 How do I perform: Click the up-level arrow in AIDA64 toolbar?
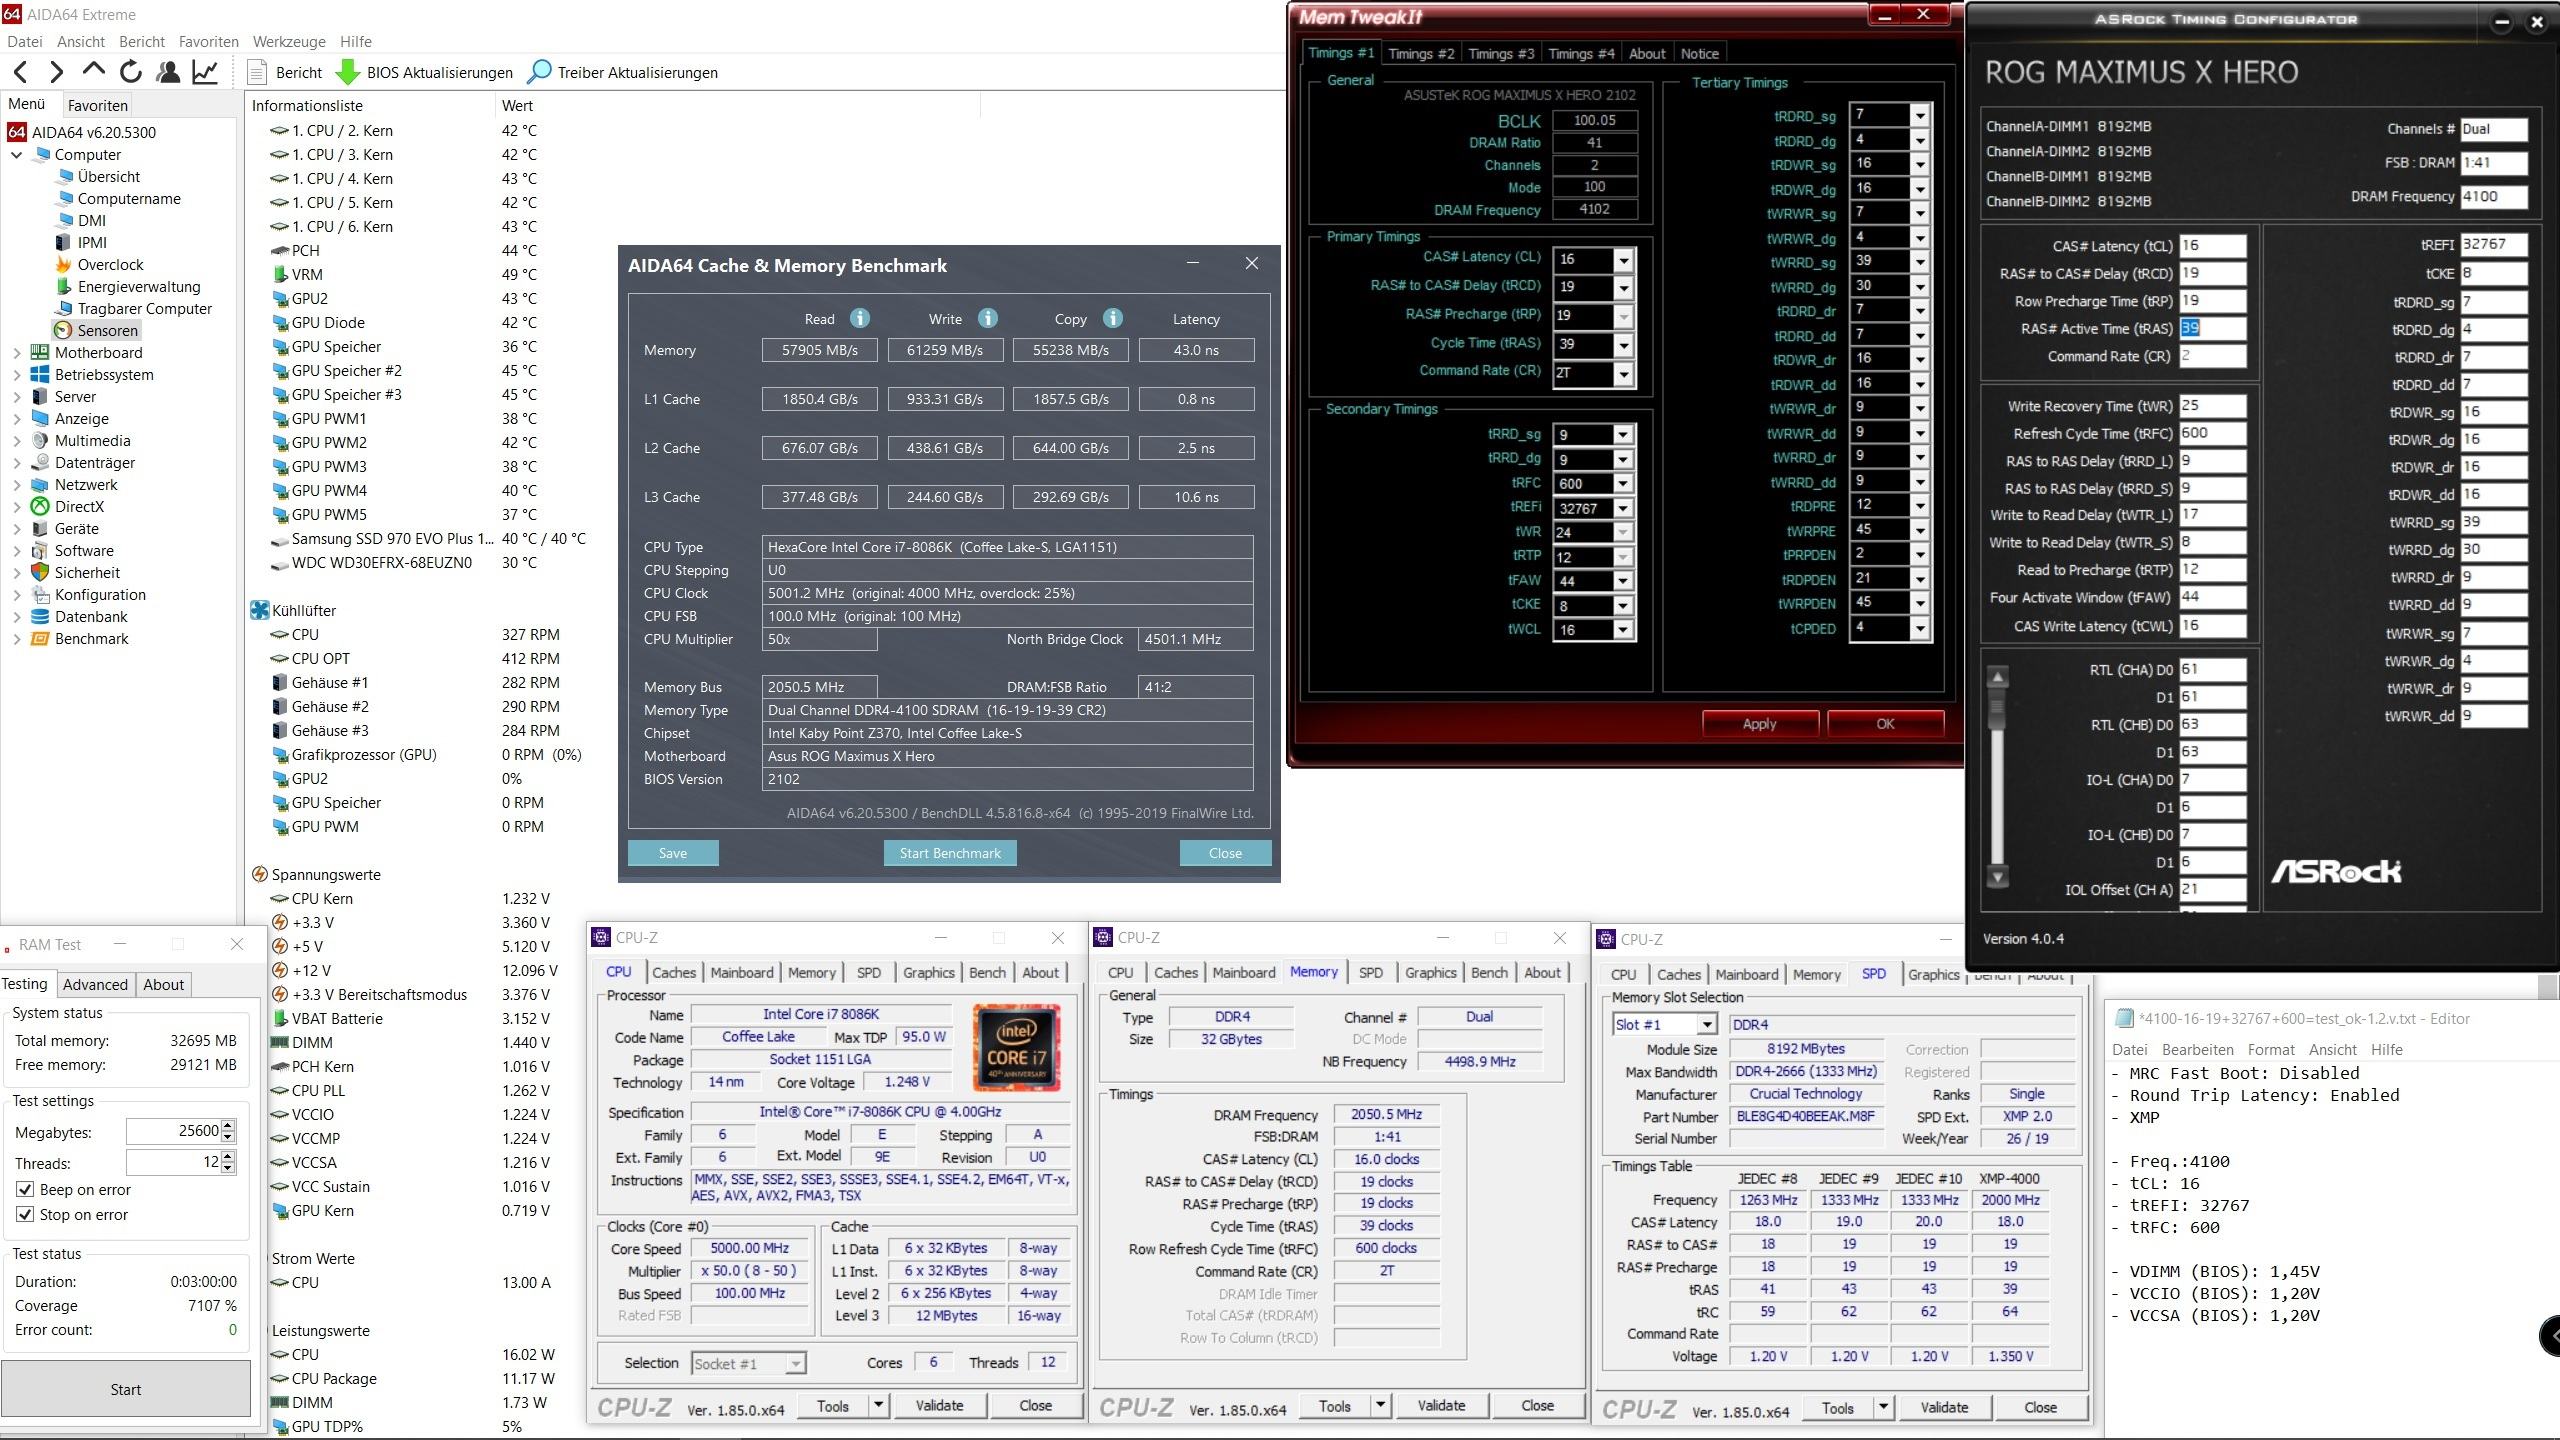93,71
